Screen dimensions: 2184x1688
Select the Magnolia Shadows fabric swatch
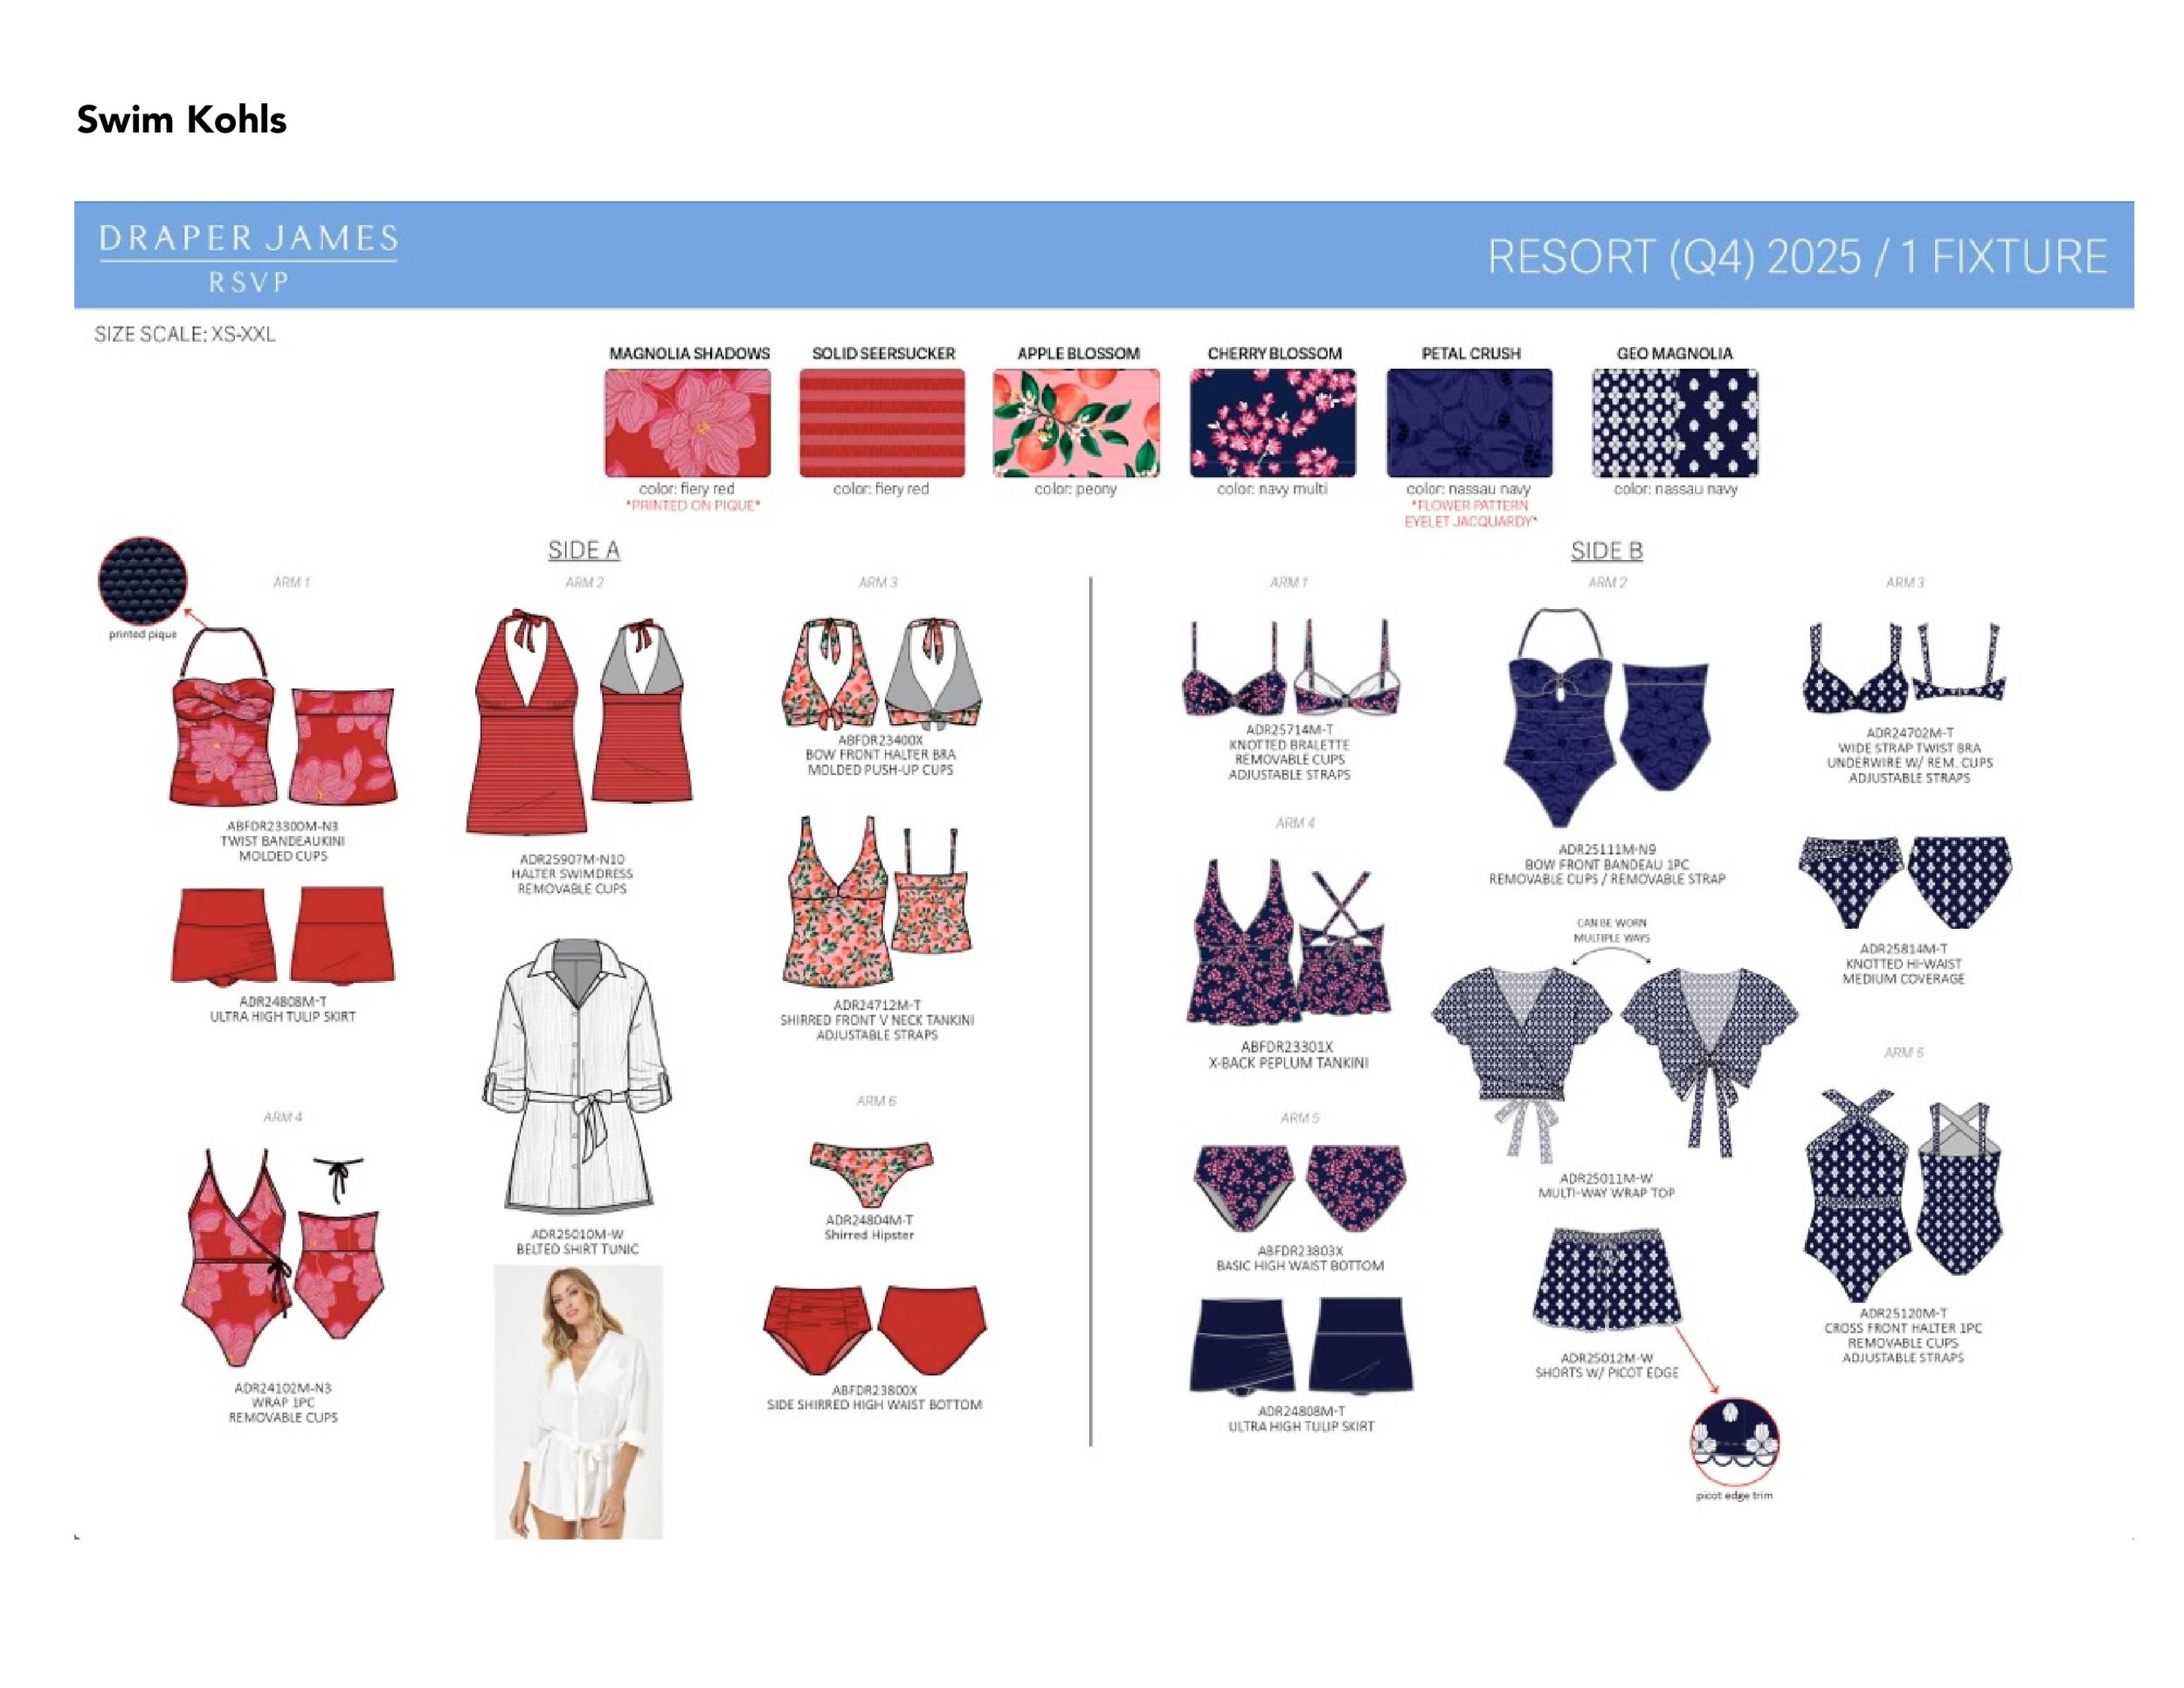point(687,423)
